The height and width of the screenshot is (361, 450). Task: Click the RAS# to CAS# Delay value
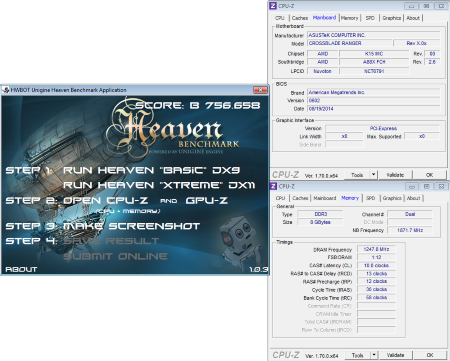376,273
